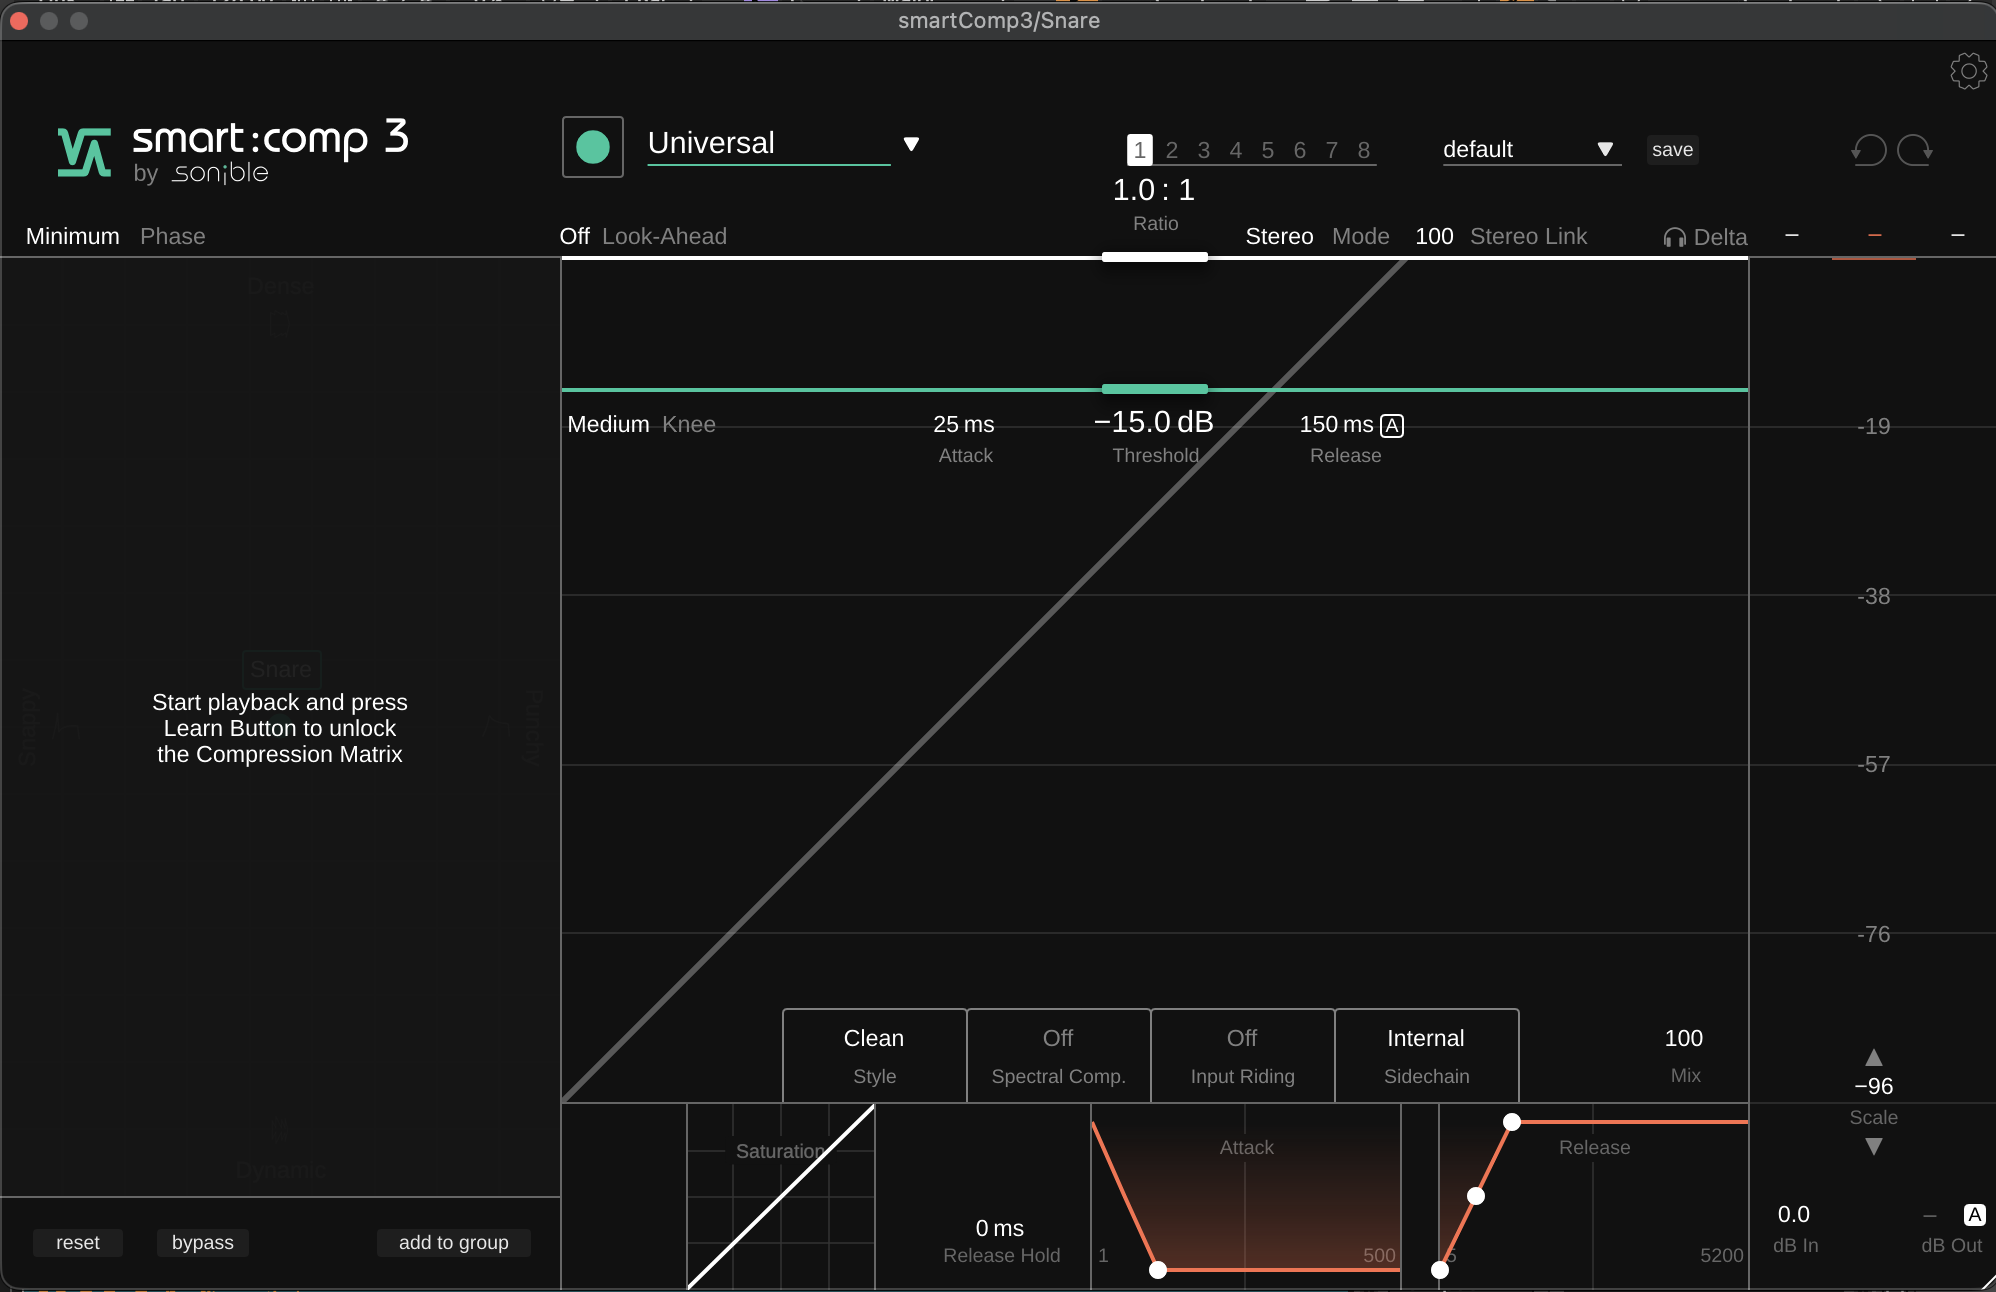
Task: Grab the green threshold slider handle
Action: coord(1154,389)
